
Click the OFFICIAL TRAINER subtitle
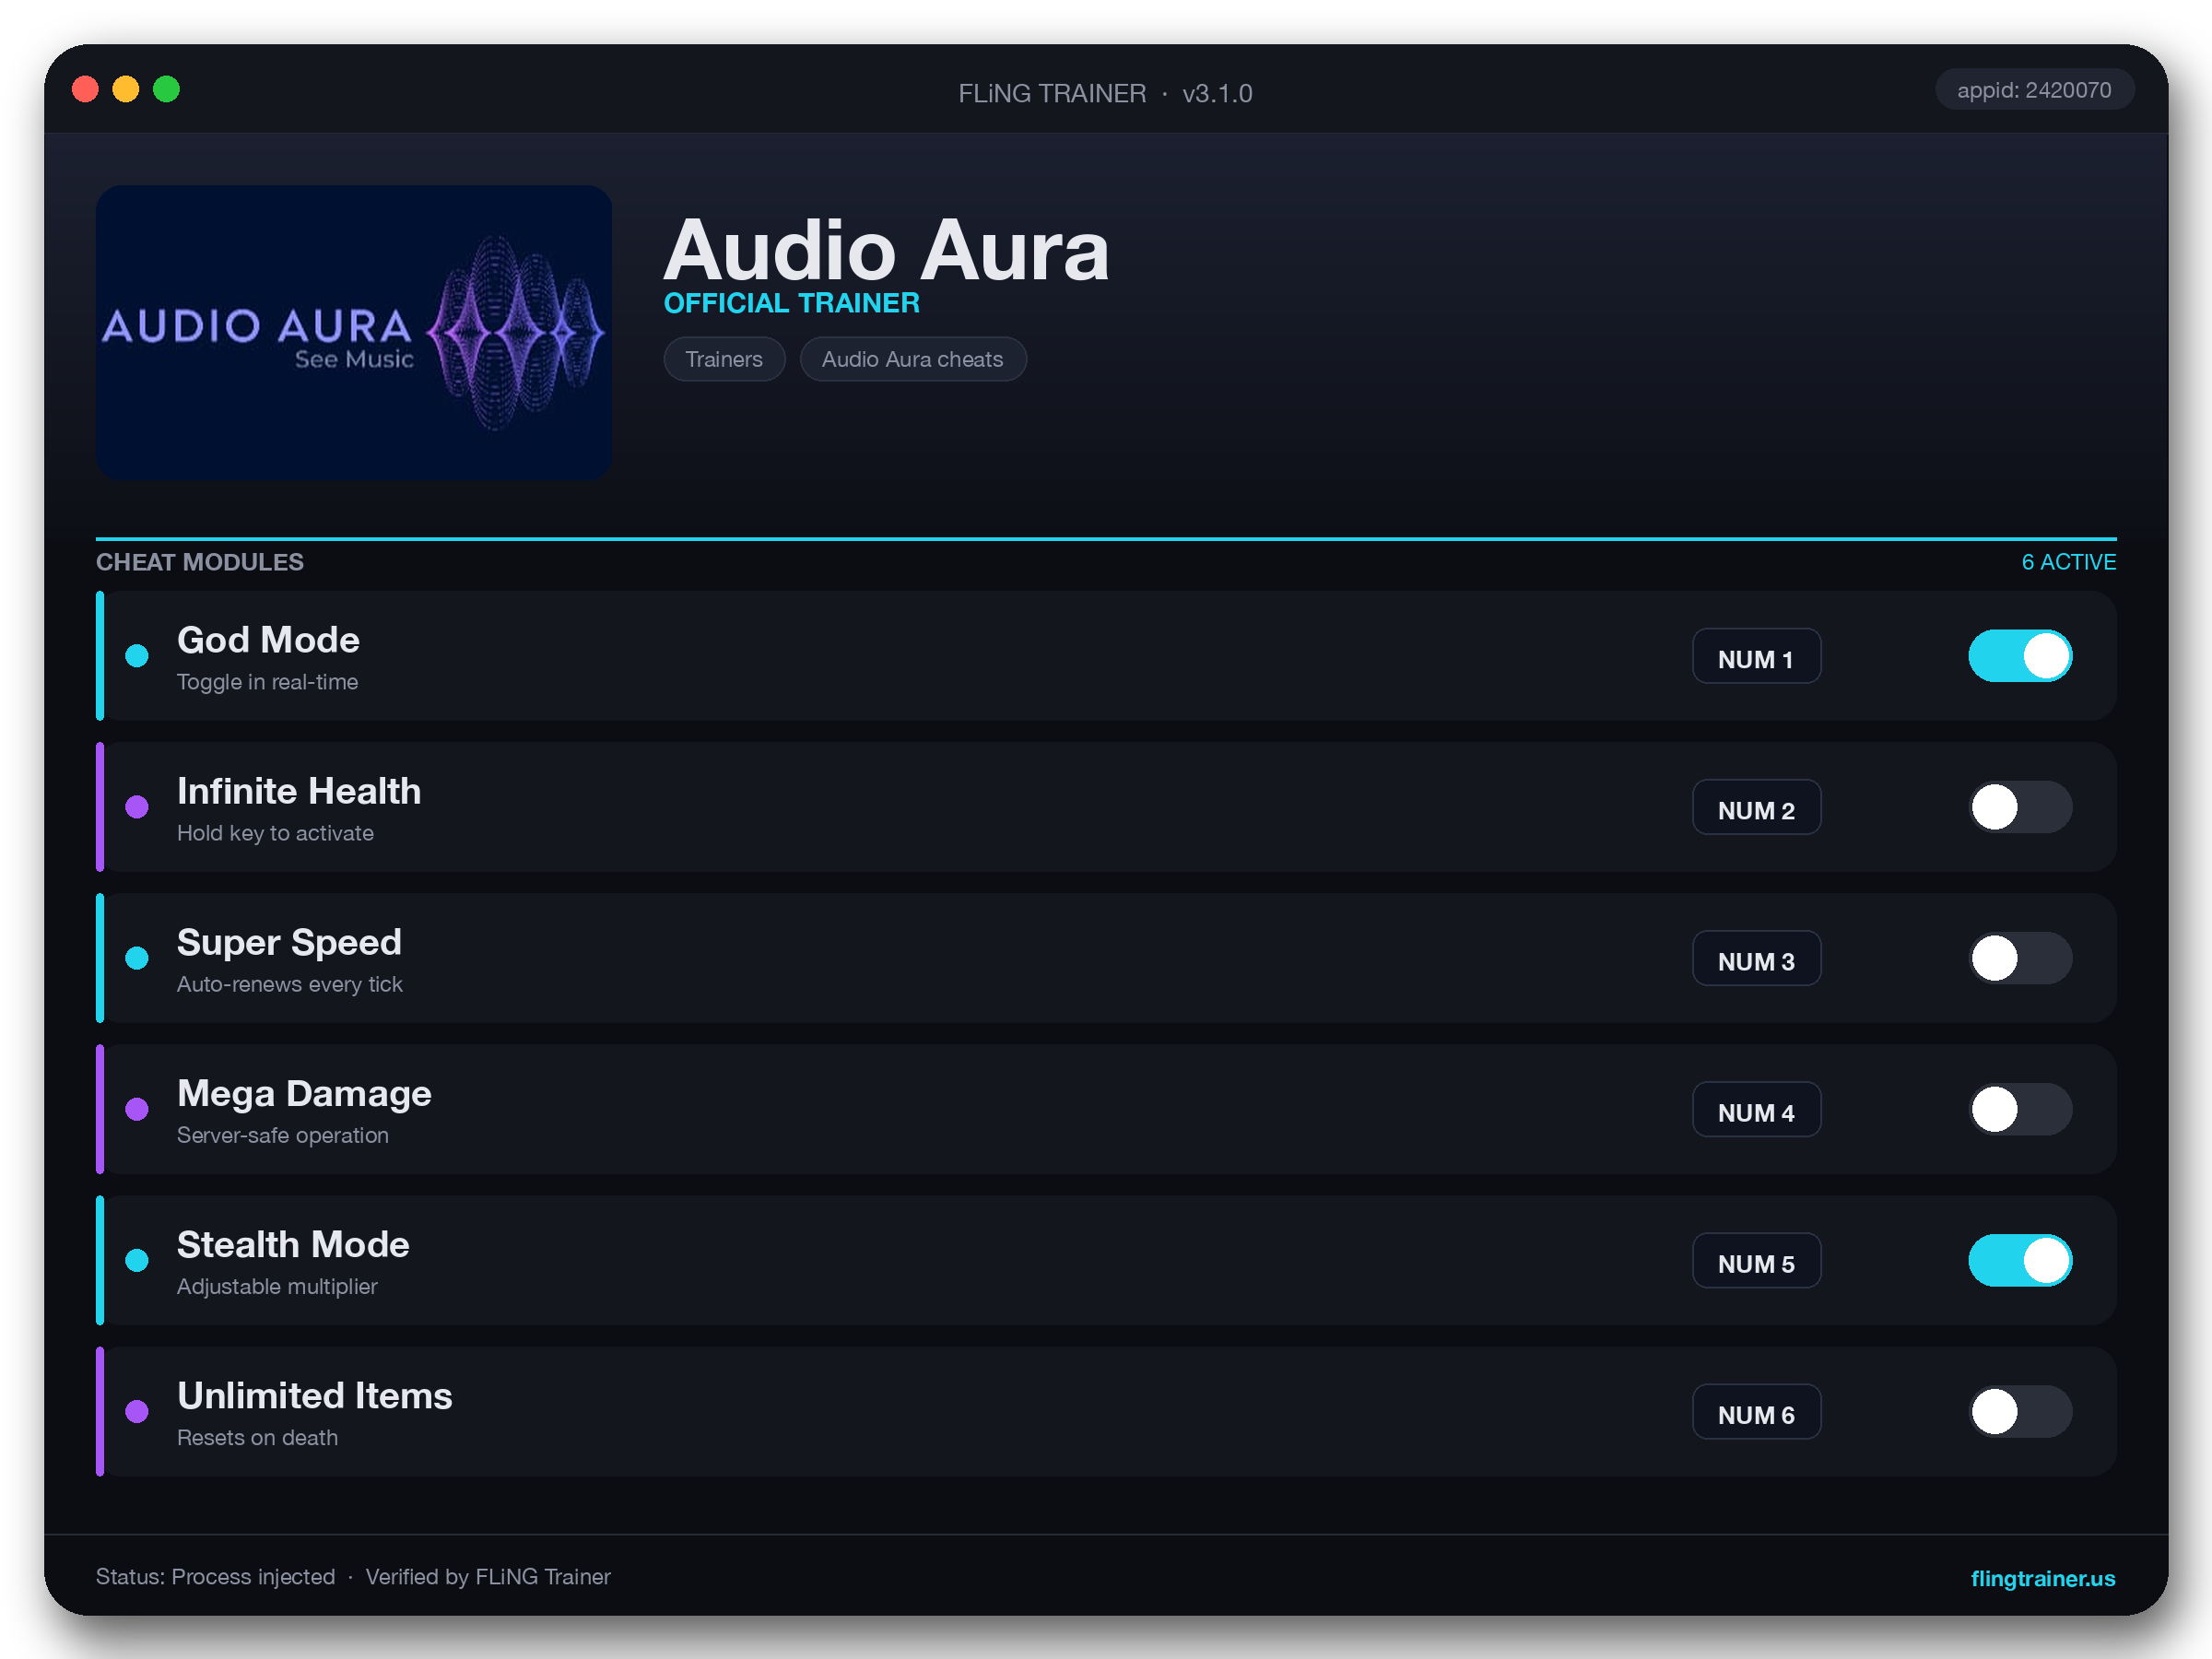tap(791, 303)
